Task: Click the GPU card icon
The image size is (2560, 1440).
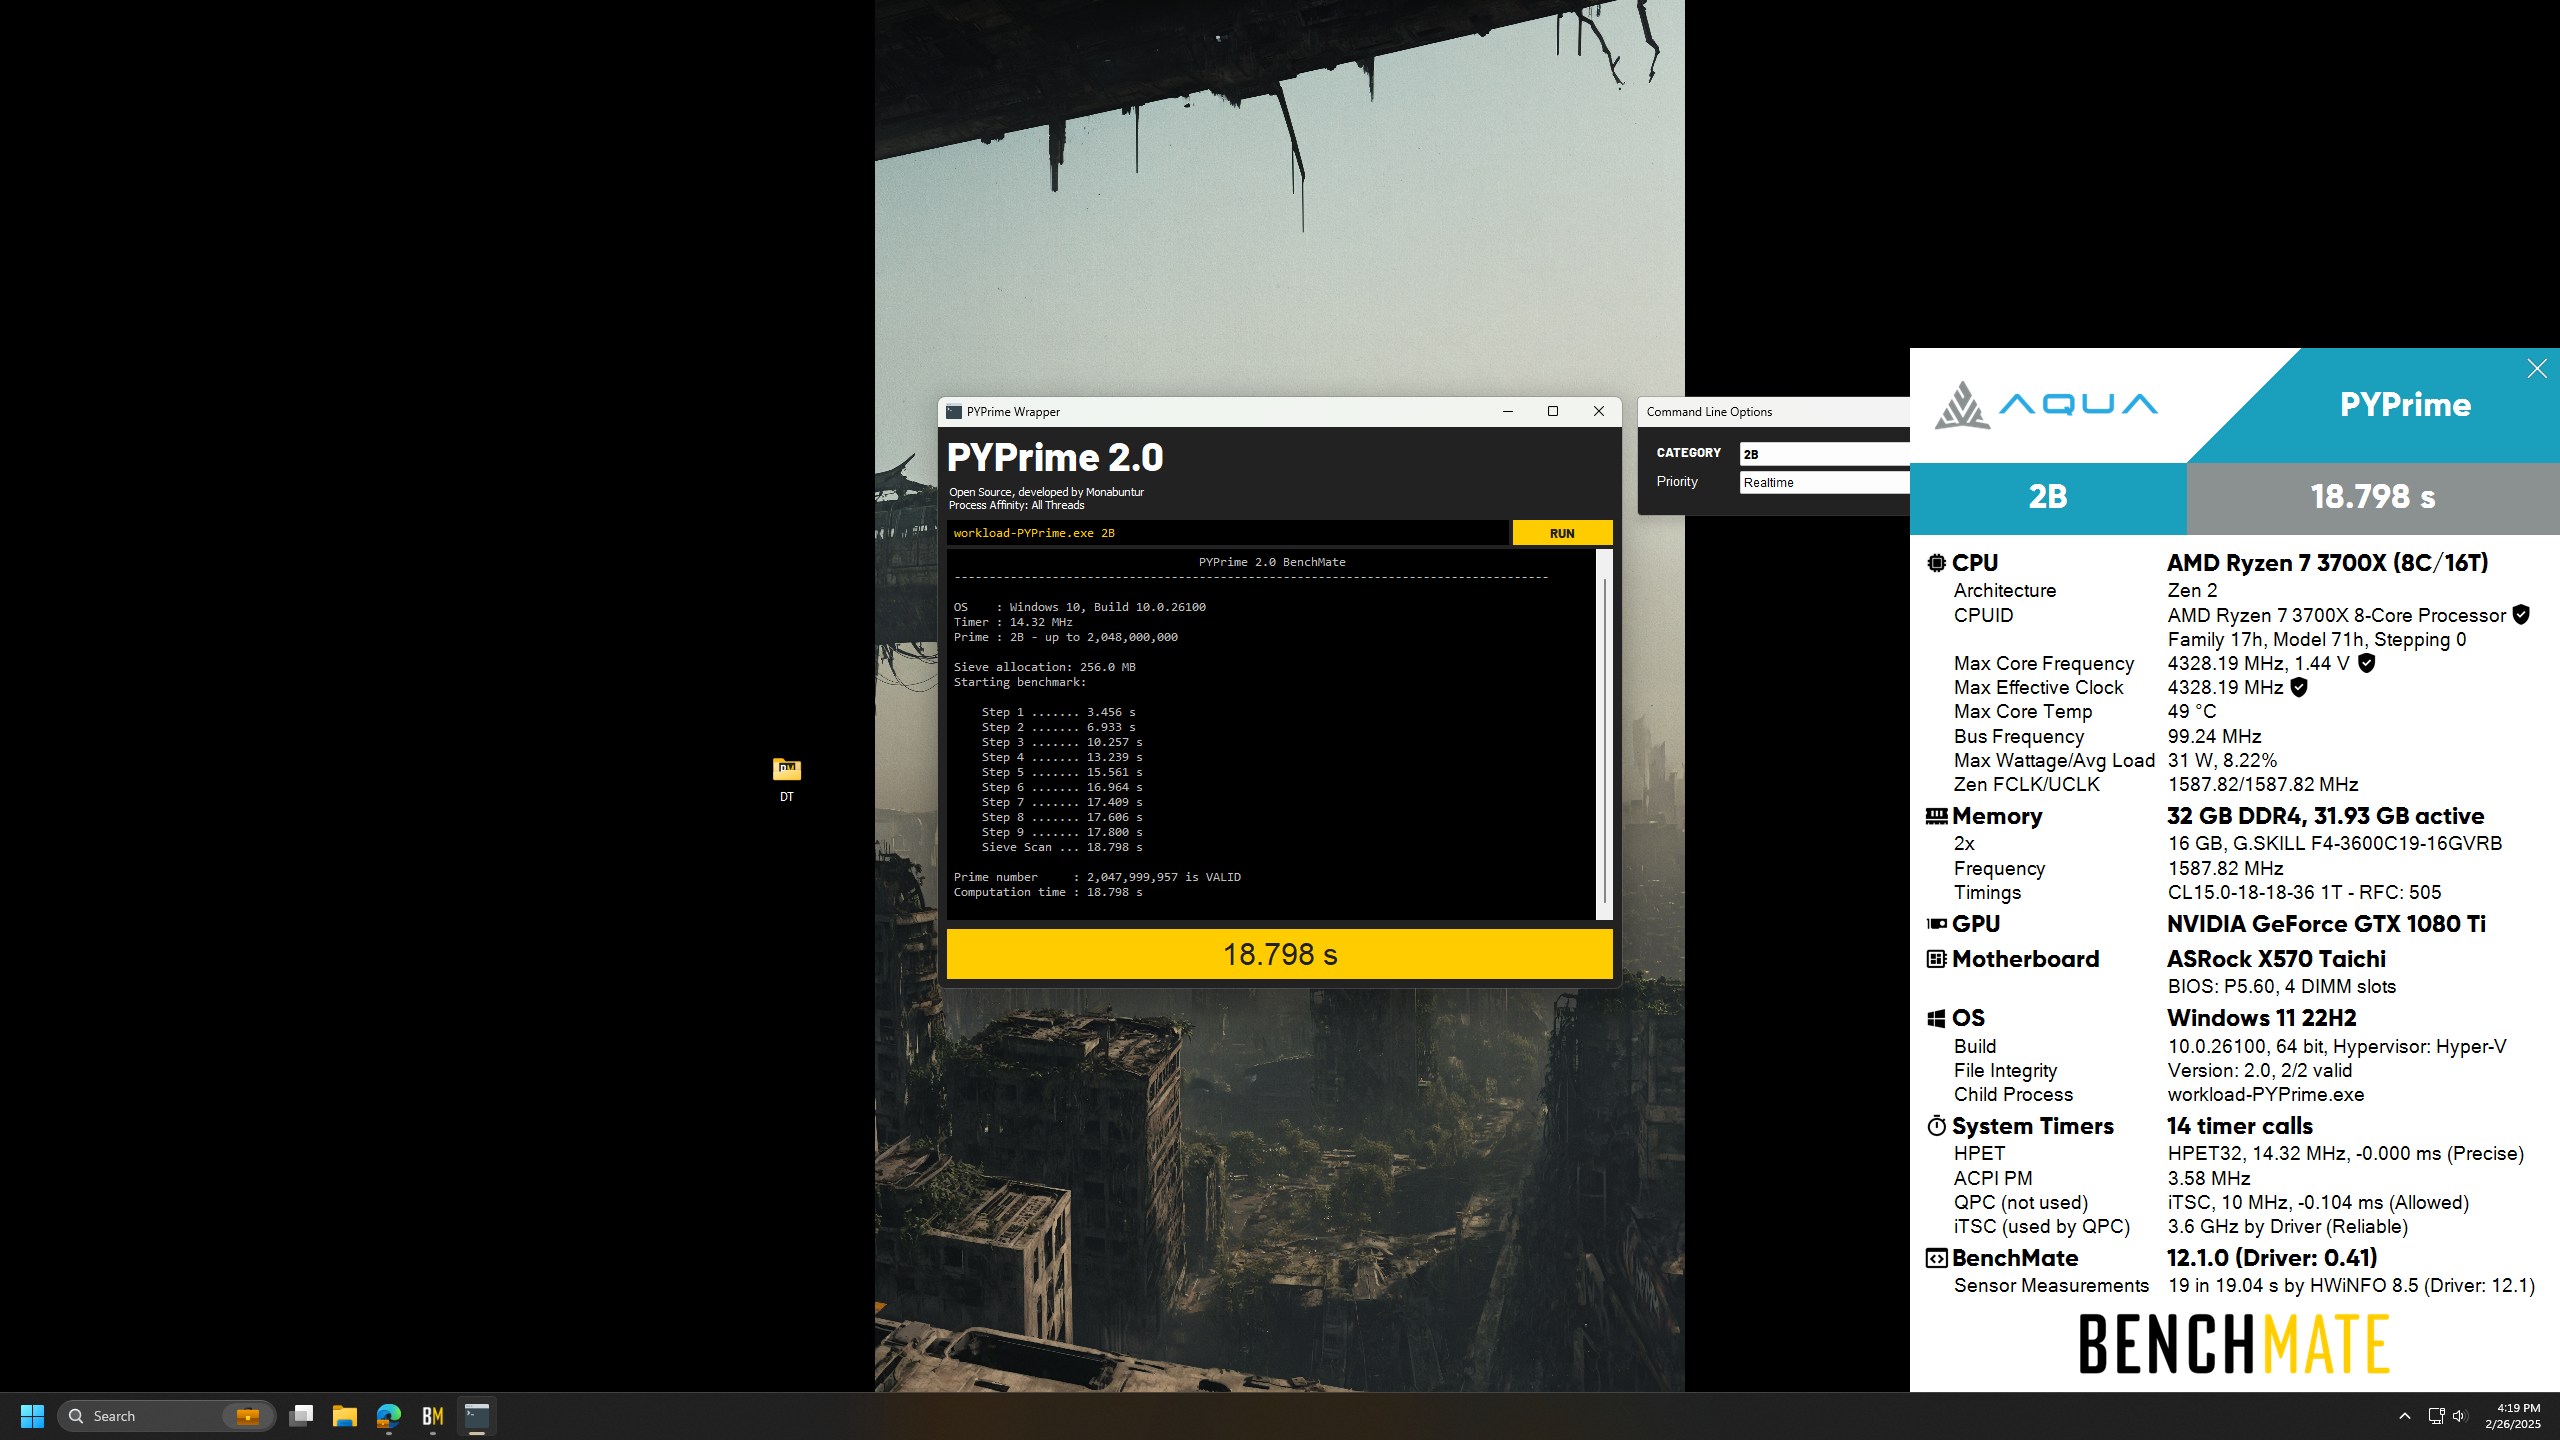Action: tap(1937, 924)
